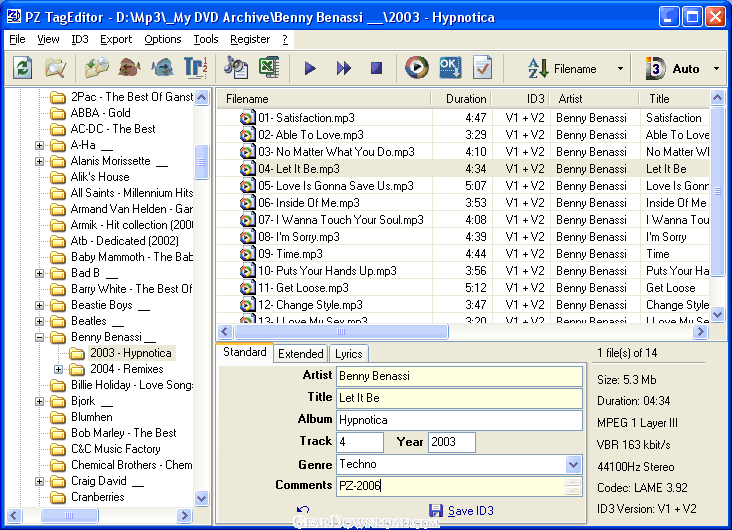Image resolution: width=732 pixels, height=530 pixels.
Task: Expand the 2004 - Remixes subfolder
Action: click(58, 369)
